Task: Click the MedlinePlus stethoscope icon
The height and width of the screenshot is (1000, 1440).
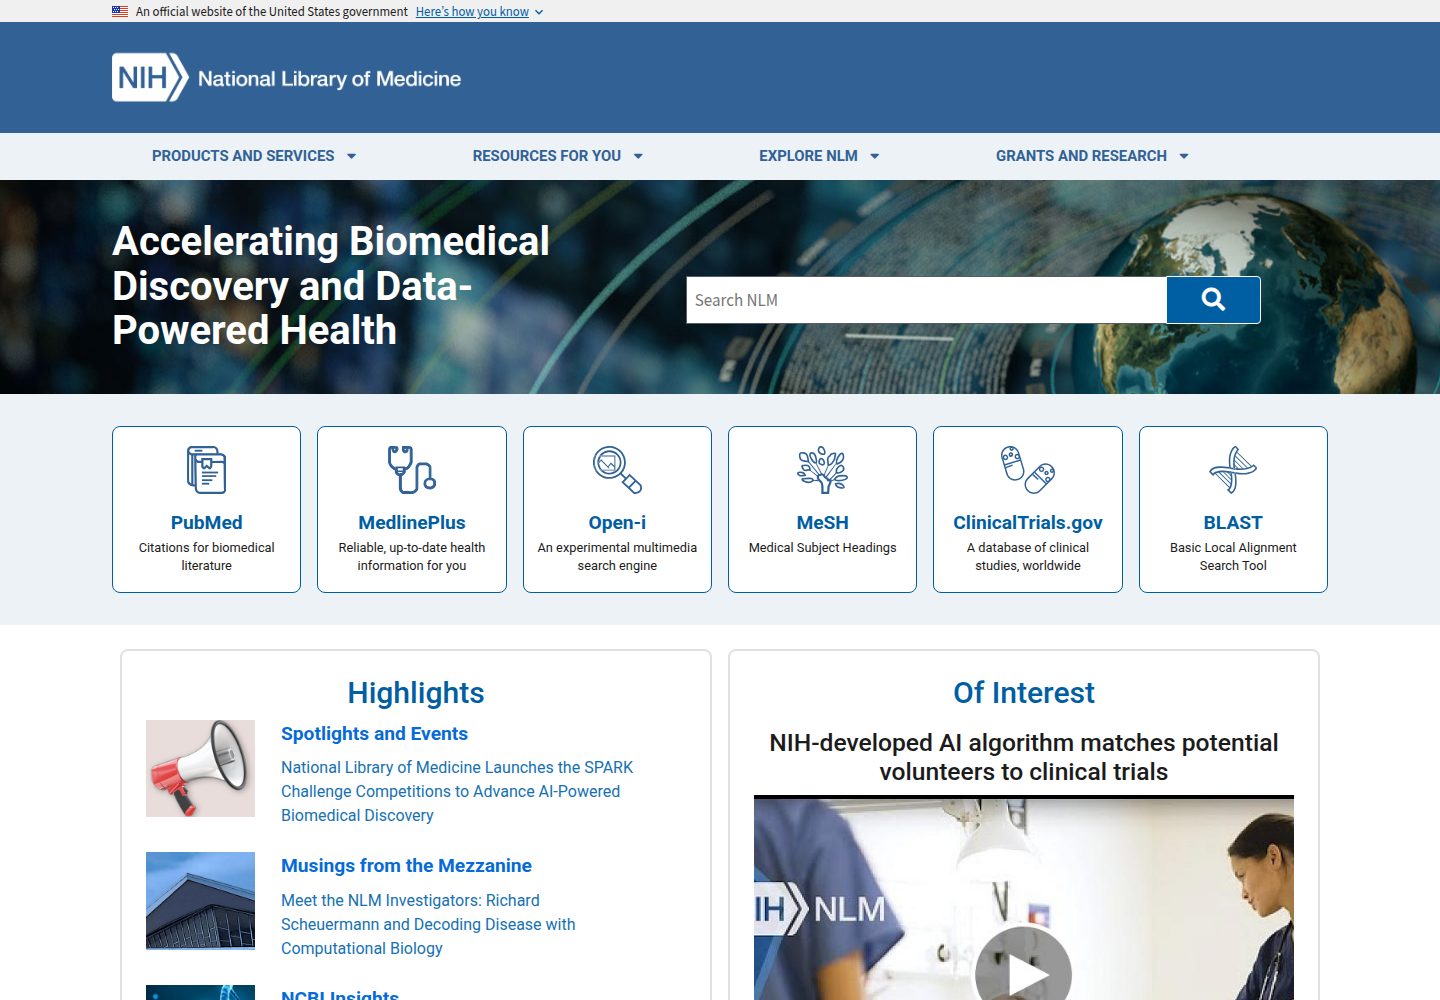Action: (412, 469)
